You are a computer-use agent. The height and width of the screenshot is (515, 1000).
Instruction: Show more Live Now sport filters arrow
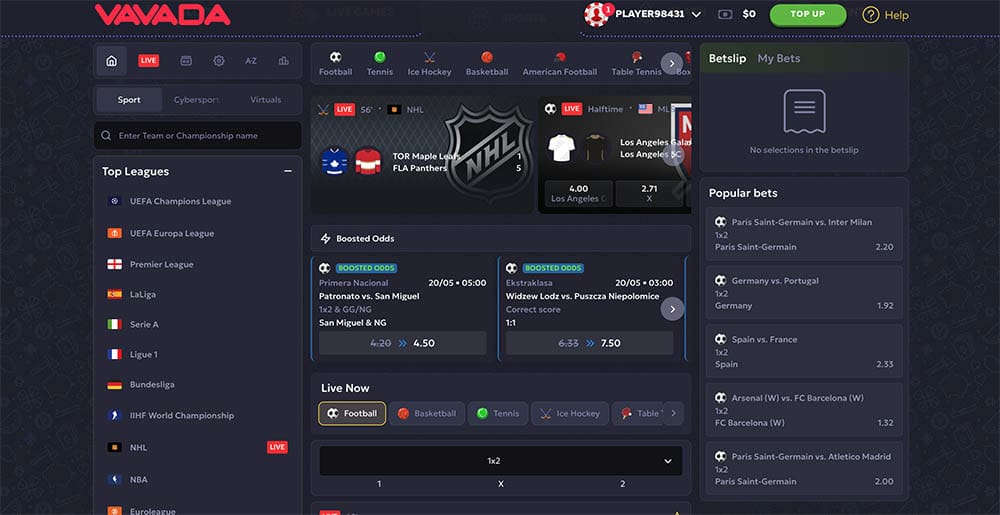click(673, 413)
